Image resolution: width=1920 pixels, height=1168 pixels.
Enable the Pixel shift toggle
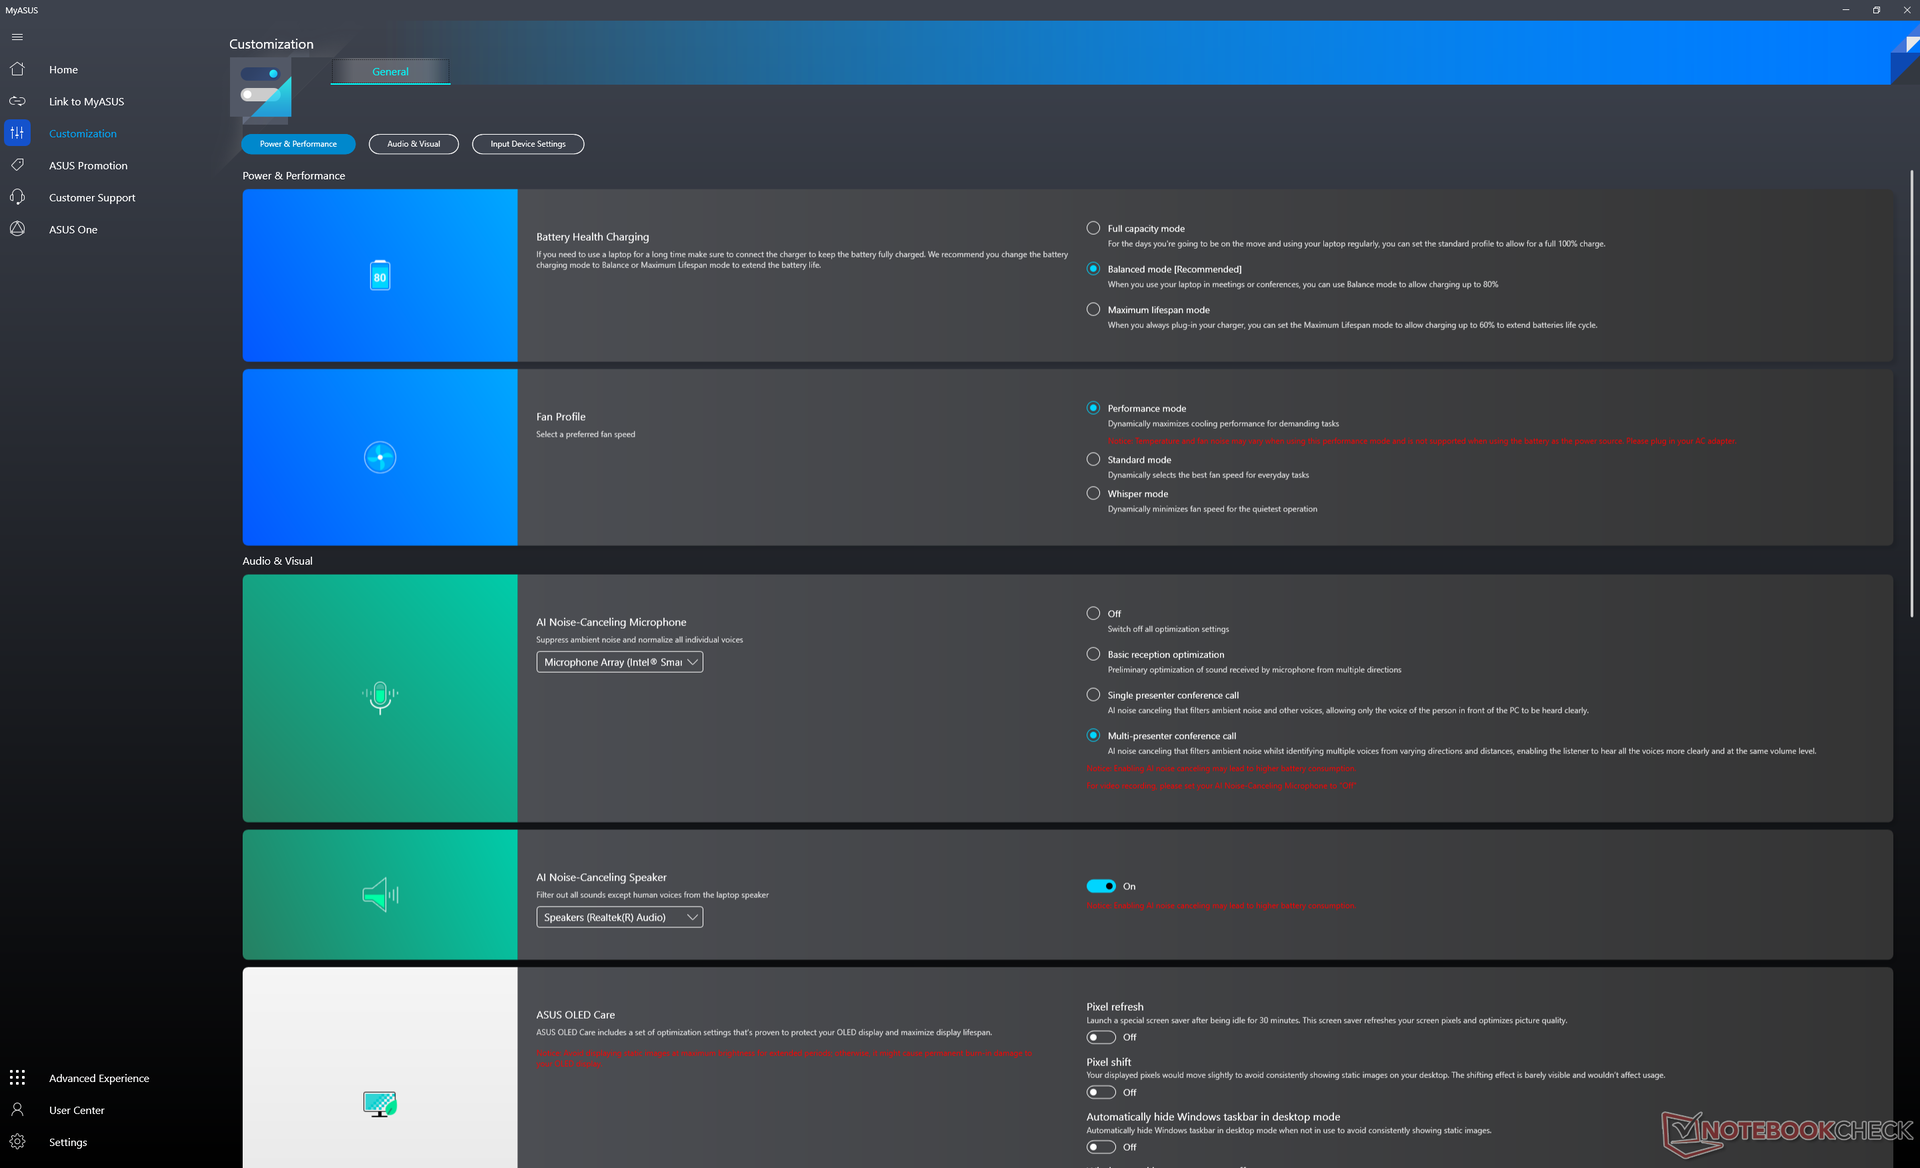click(x=1100, y=1092)
